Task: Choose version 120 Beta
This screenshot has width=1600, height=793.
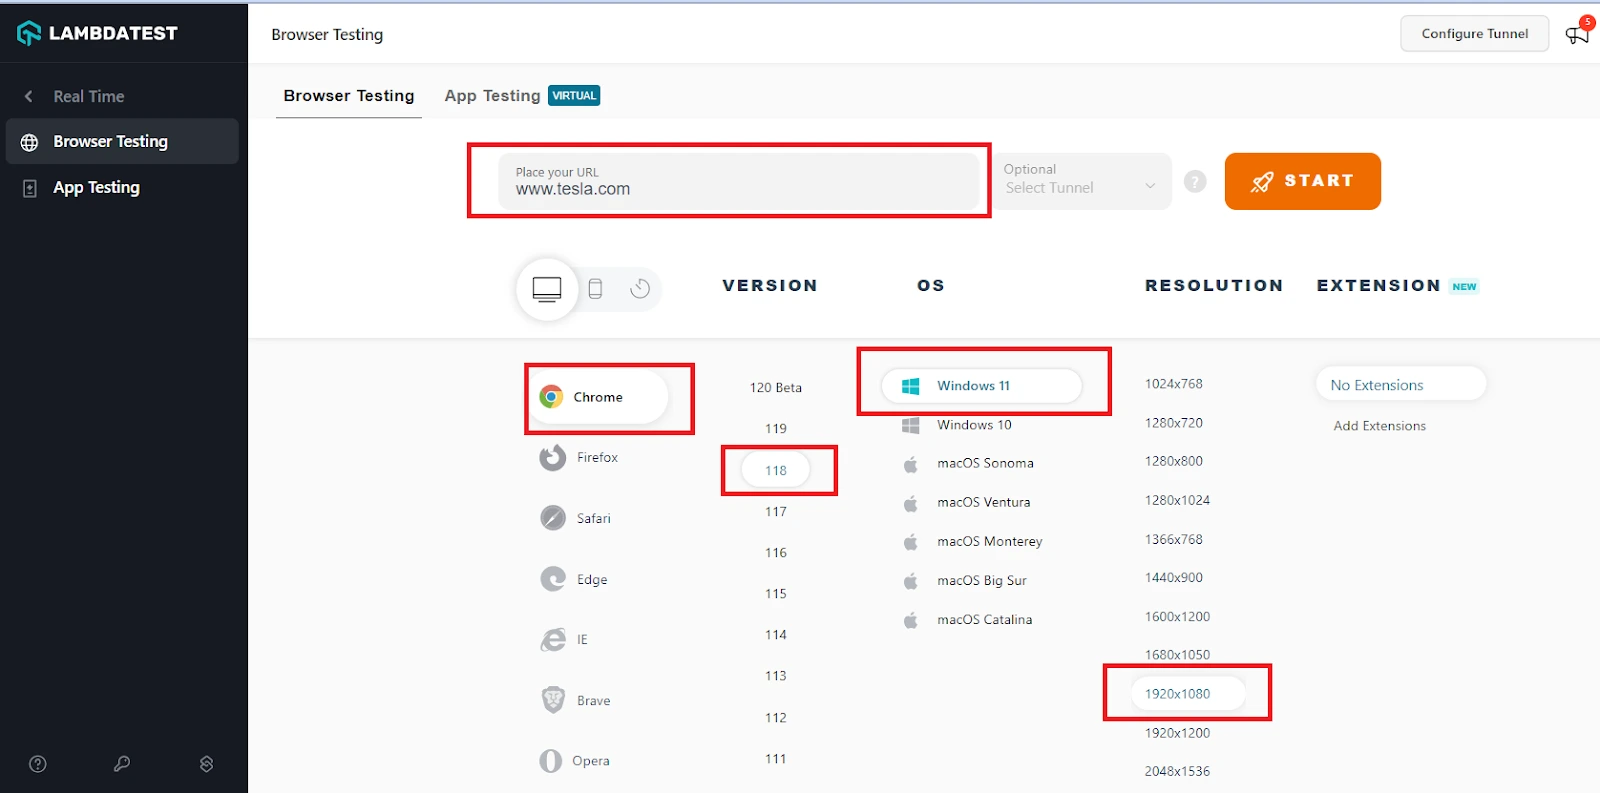Action: [x=776, y=387]
